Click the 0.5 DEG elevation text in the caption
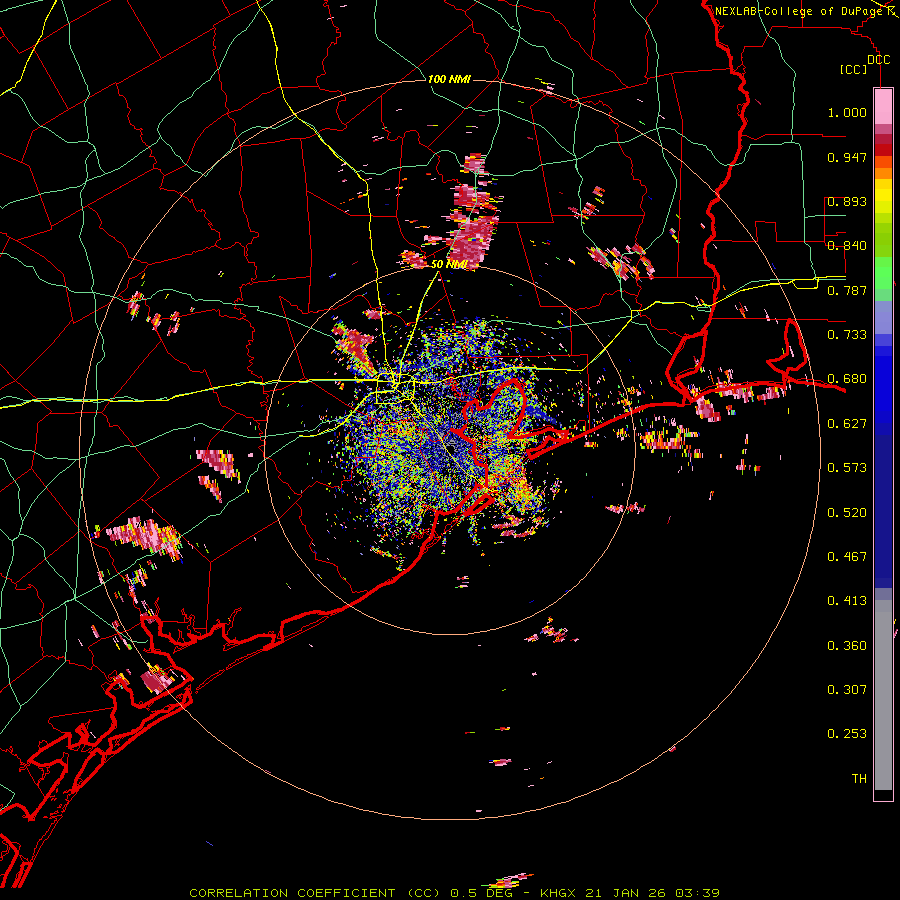900x900 pixels. coord(481,893)
